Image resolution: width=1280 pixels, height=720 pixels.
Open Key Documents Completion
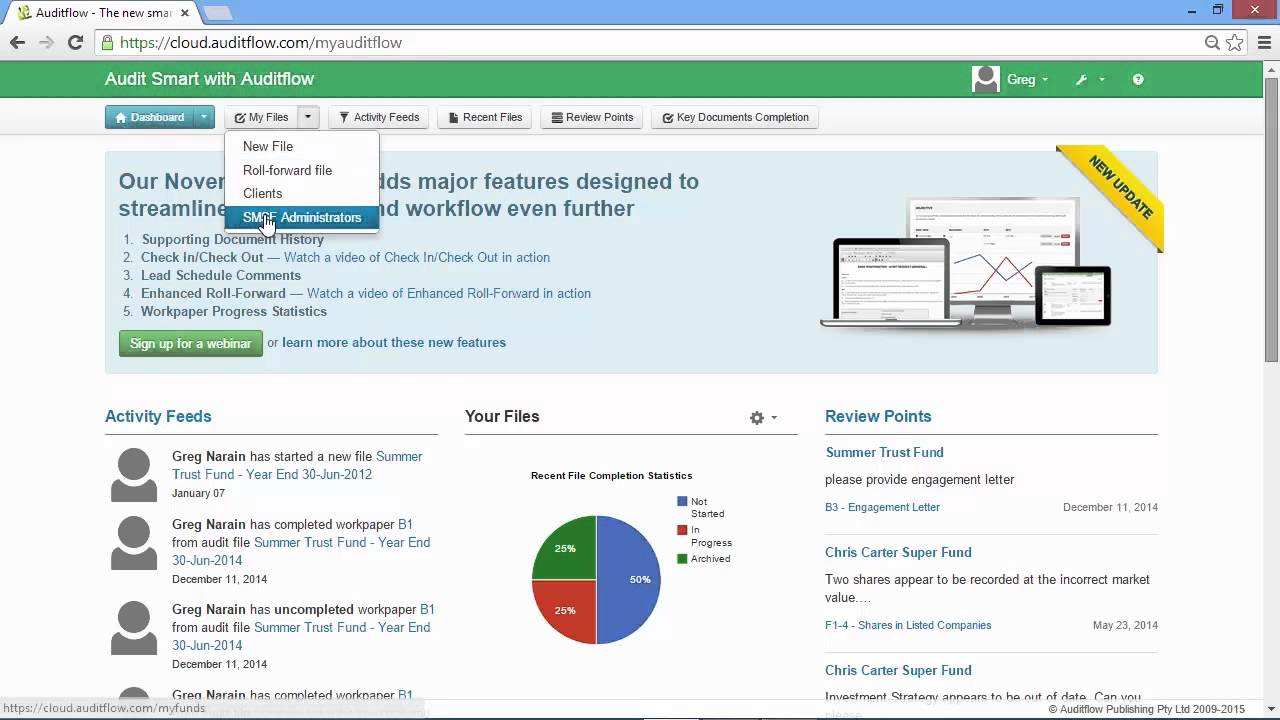coord(735,117)
